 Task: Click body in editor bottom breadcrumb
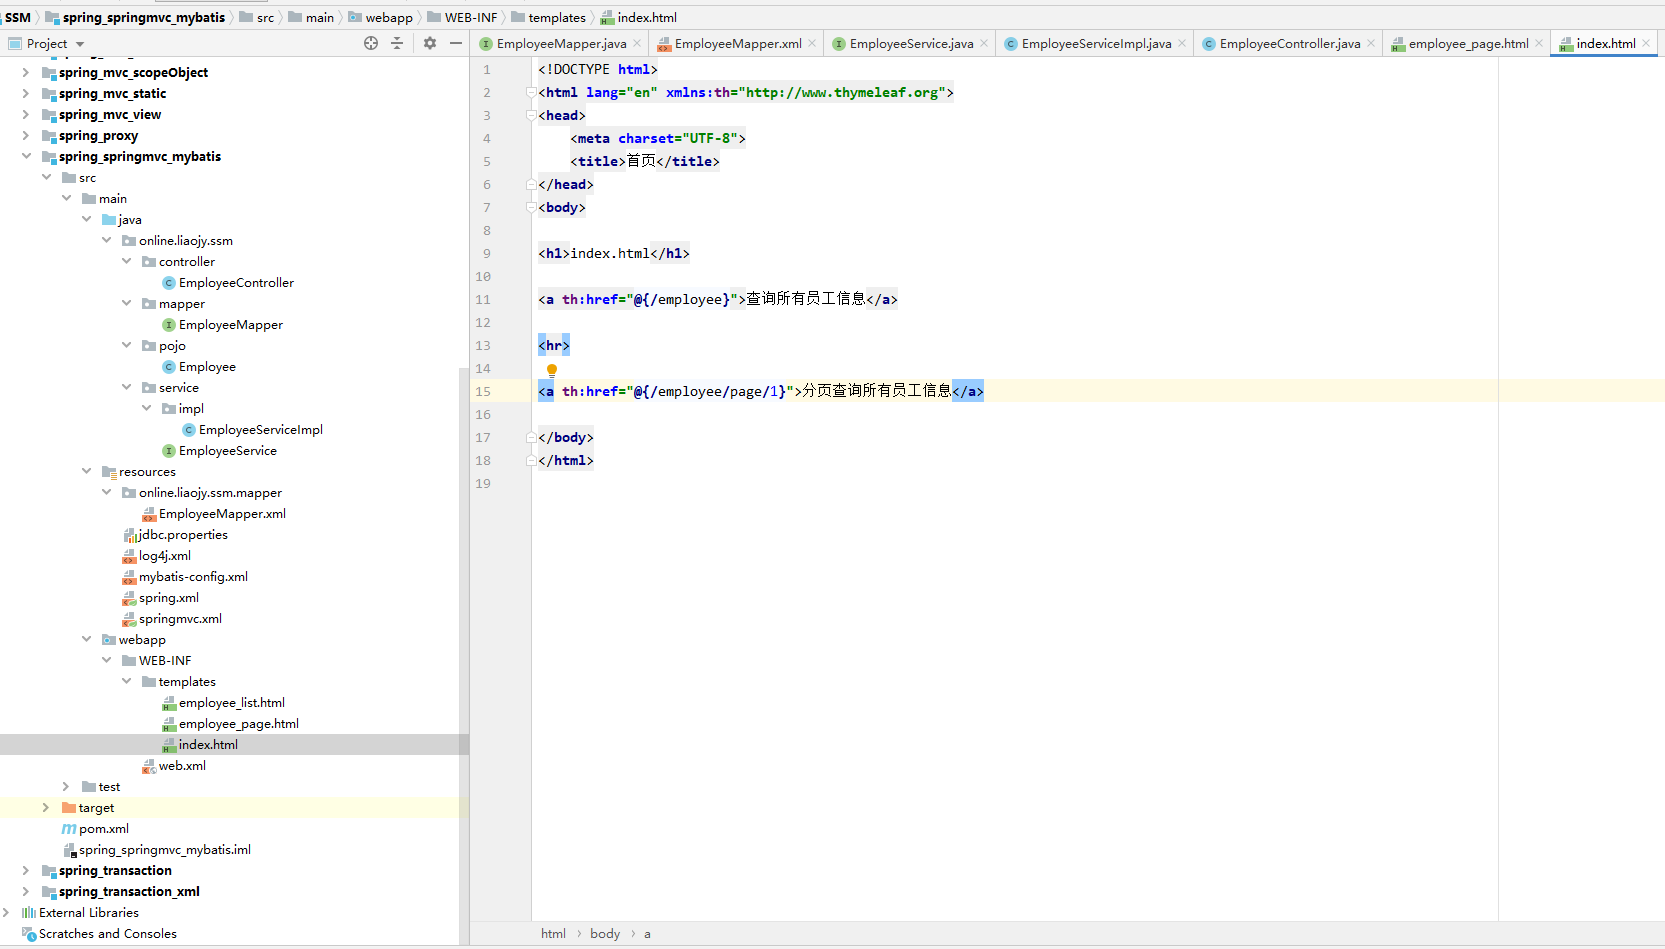tap(605, 934)
